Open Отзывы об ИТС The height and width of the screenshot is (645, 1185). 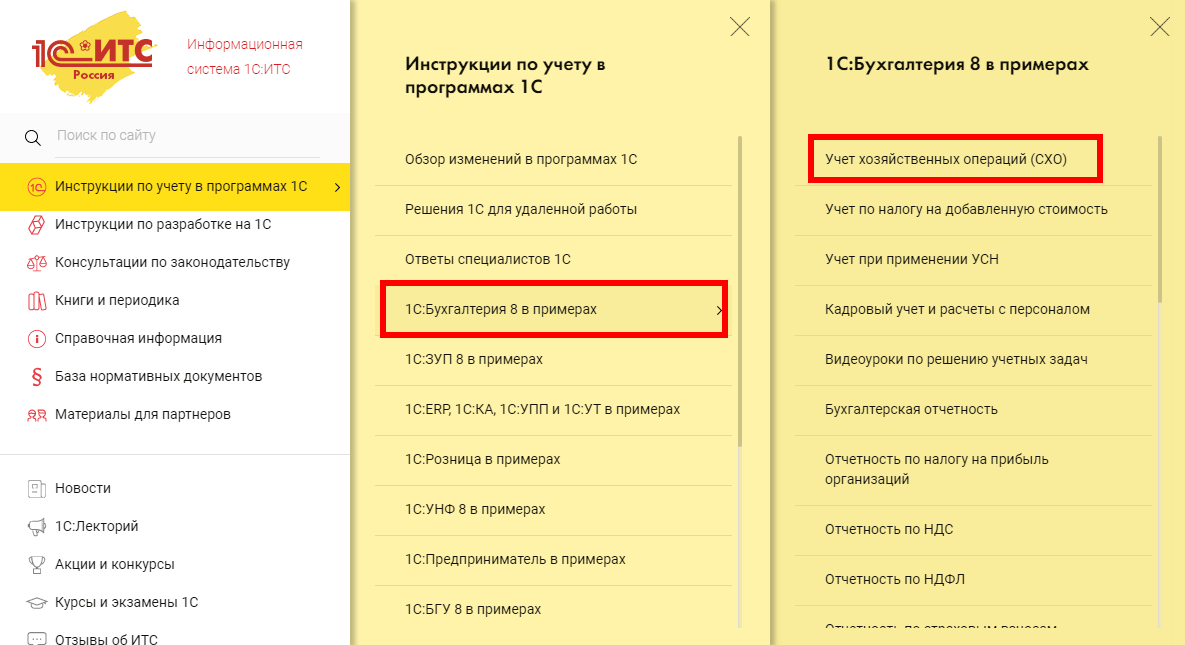click(107, 639)
